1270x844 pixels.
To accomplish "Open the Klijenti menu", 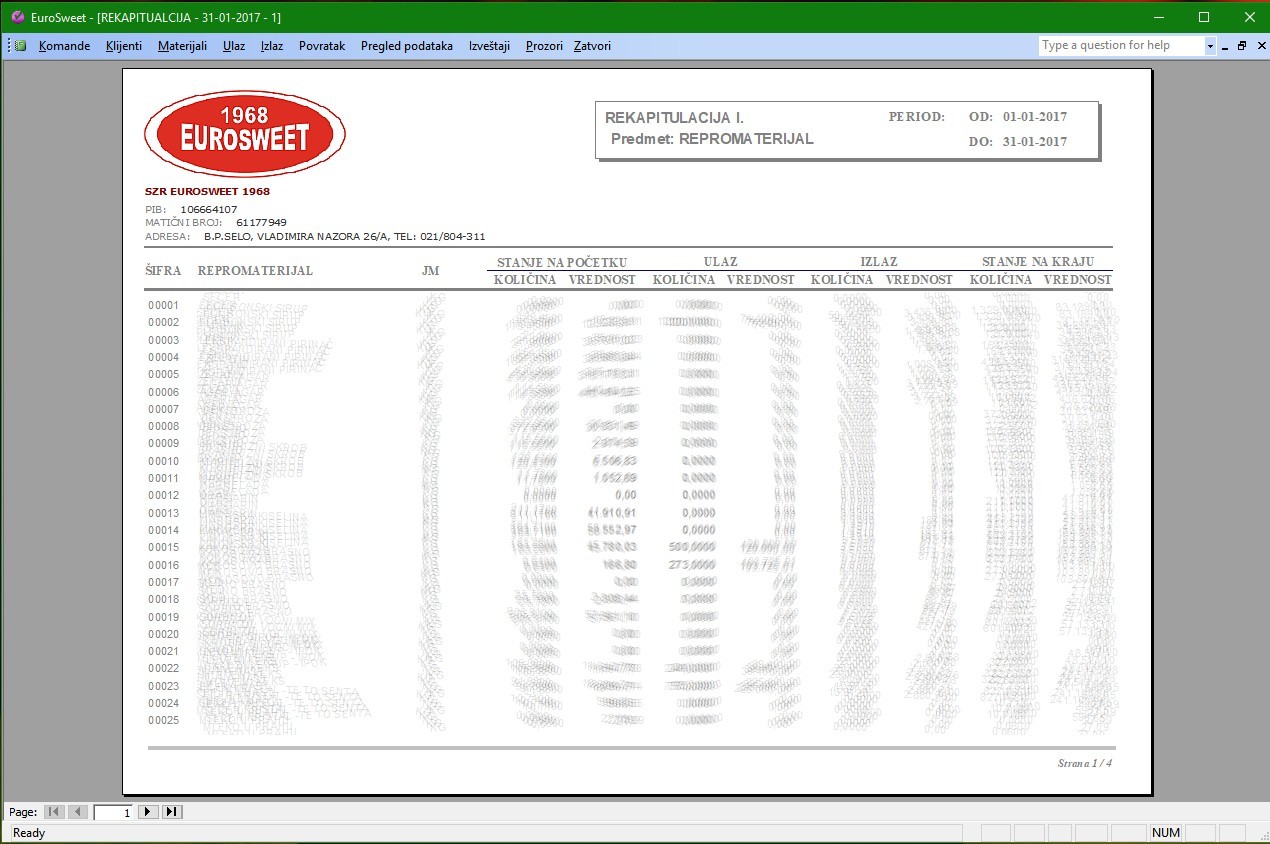I will (124, 46).
